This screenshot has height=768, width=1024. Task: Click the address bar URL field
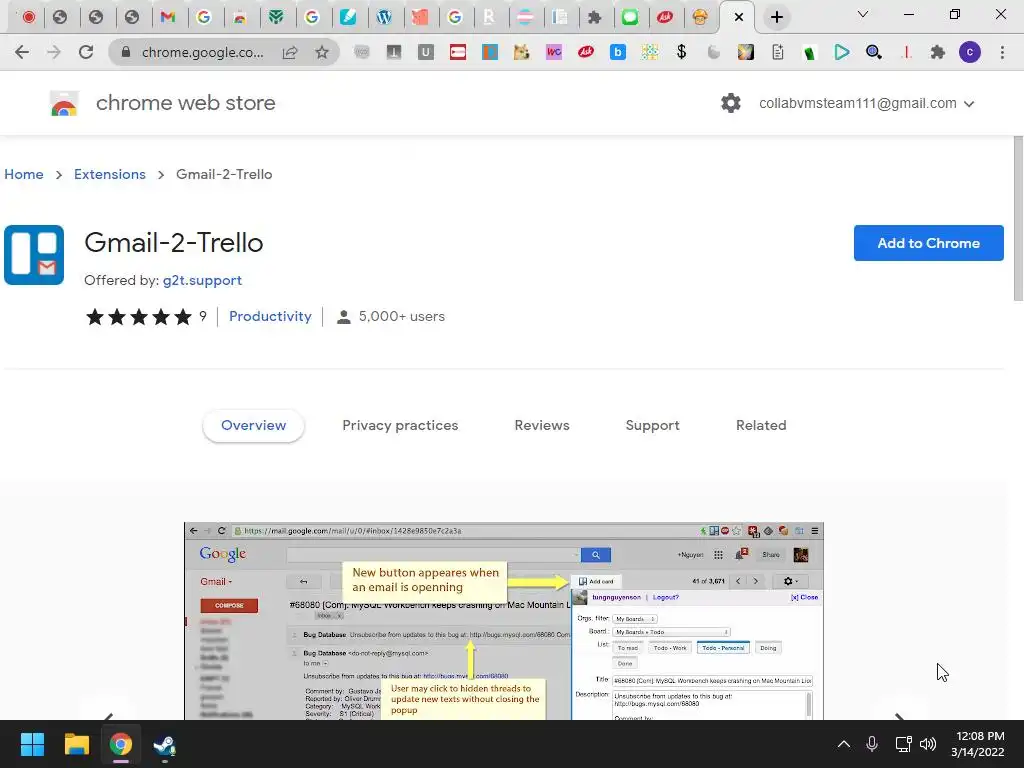[203, 52]
